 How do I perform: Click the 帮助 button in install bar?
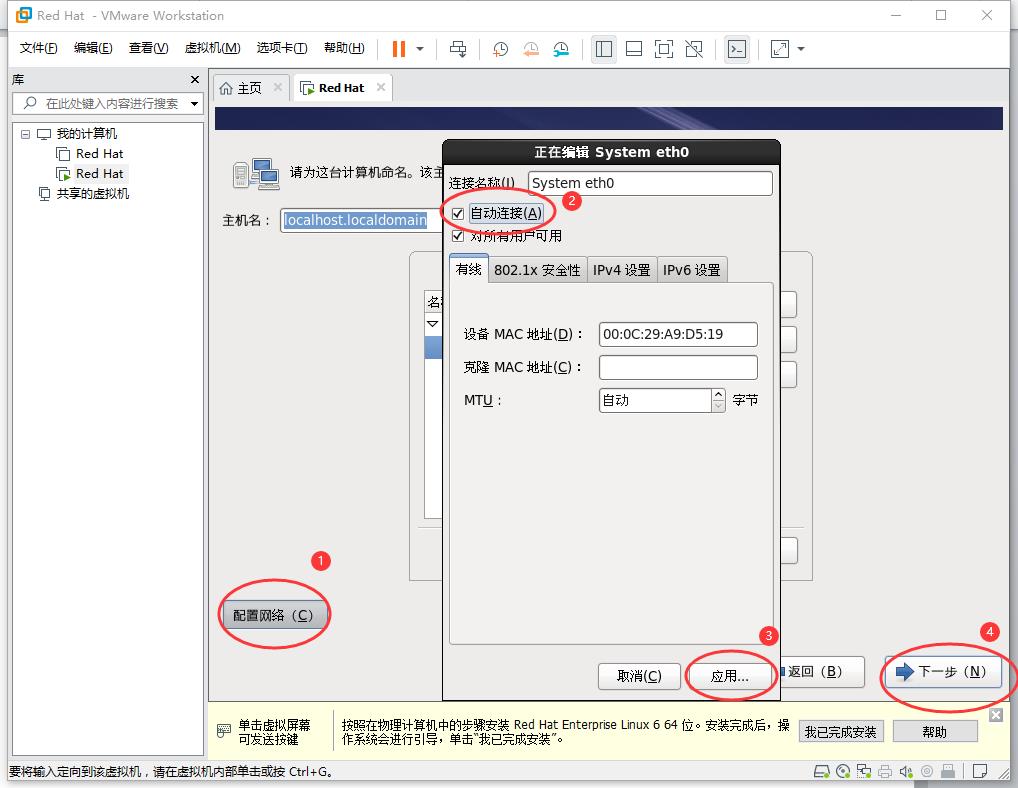click(x=935, y=732)
